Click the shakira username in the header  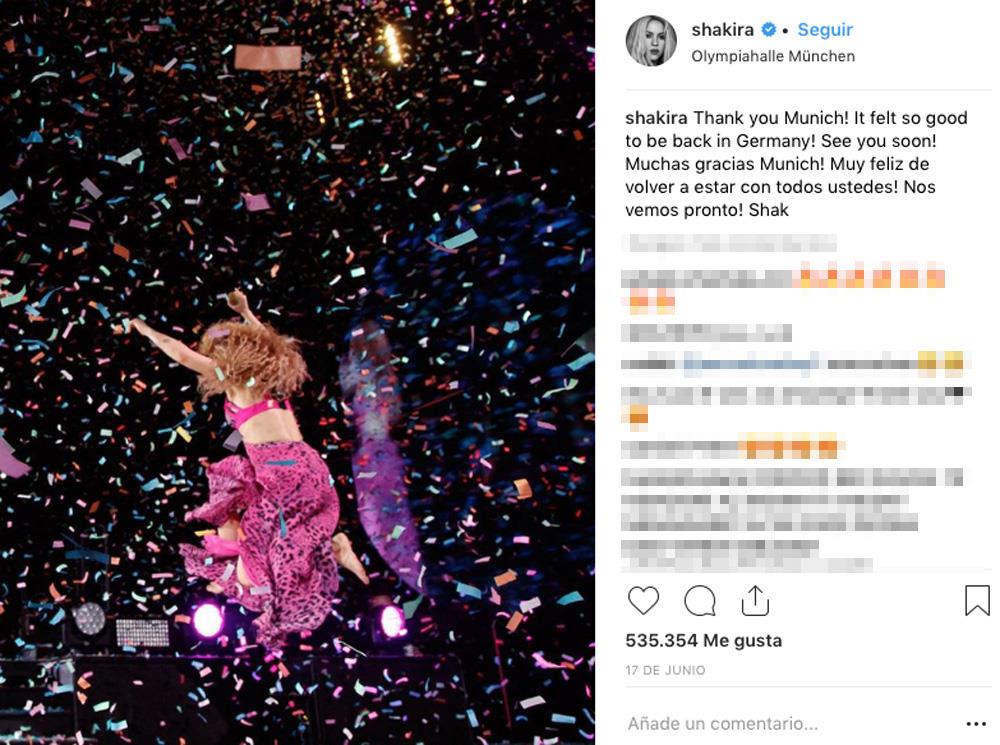click(722, 29)
